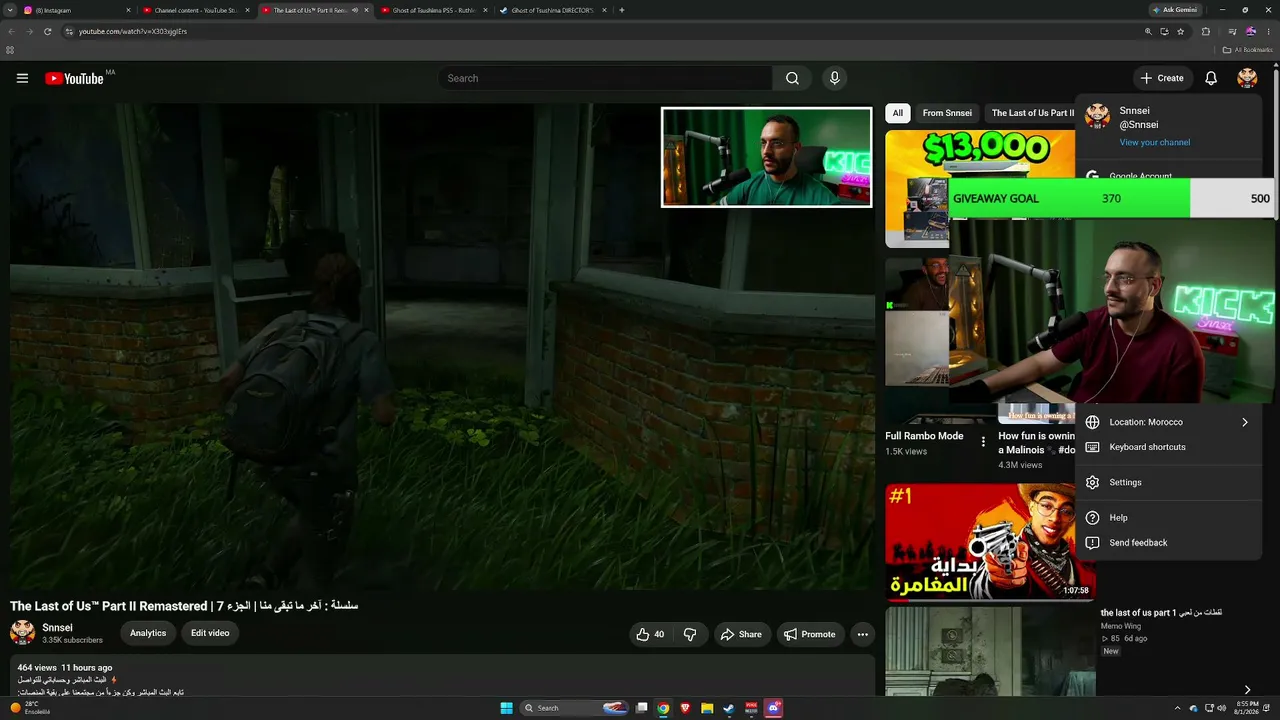
Task: Switch to the Ghost of Tsushima DIRECTOR'S tab
Action: [x=552, y=10]
